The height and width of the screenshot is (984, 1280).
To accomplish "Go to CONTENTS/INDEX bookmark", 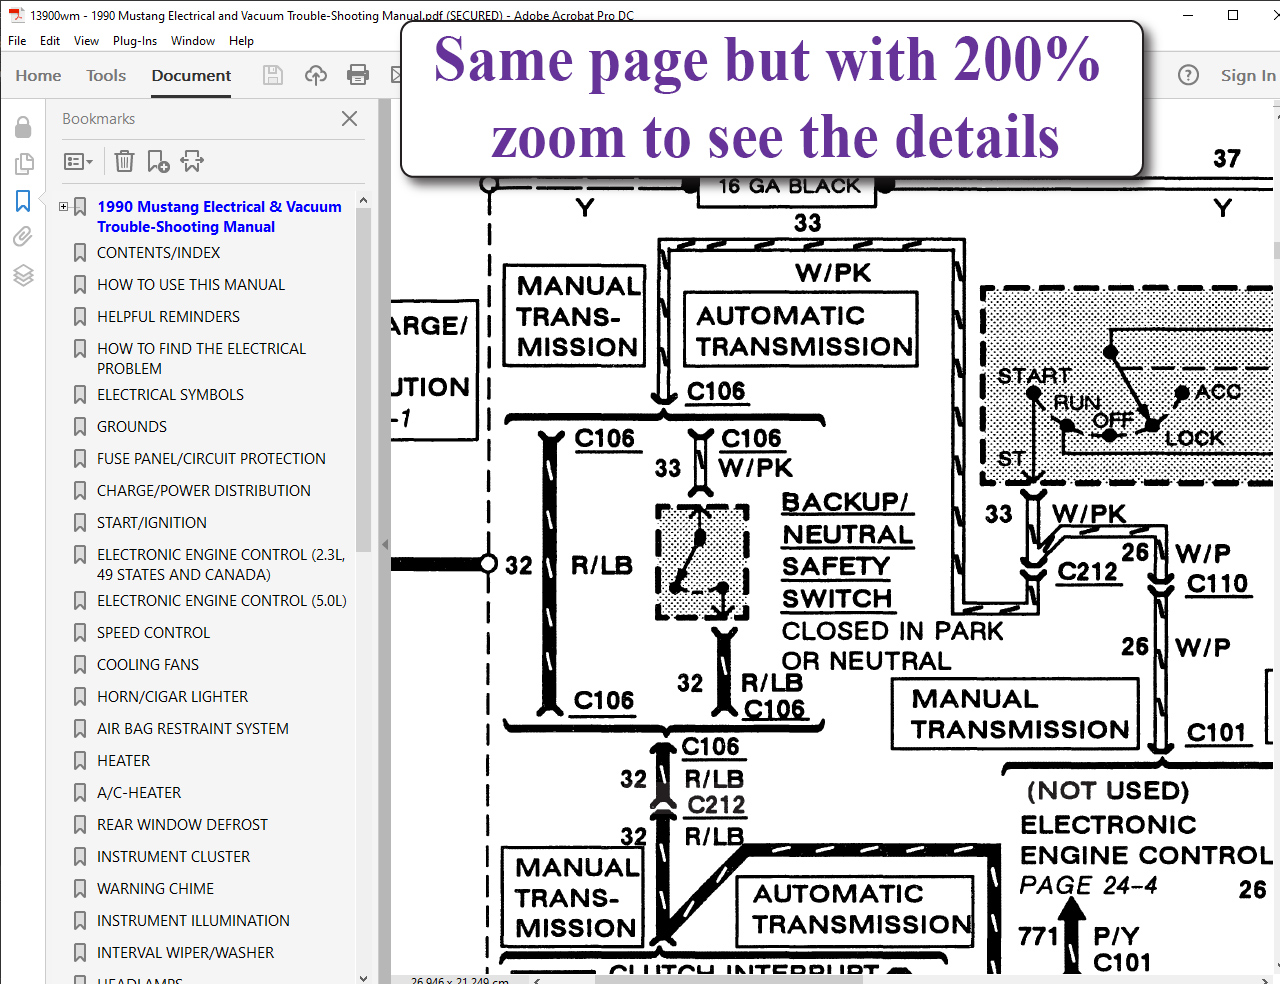I will pos(158,253).
